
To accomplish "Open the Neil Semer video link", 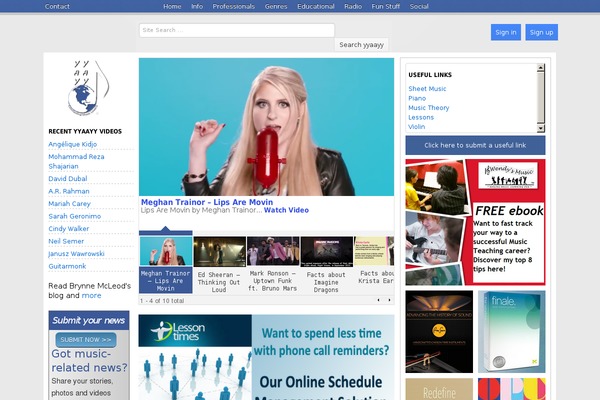I will pos(66,241).
